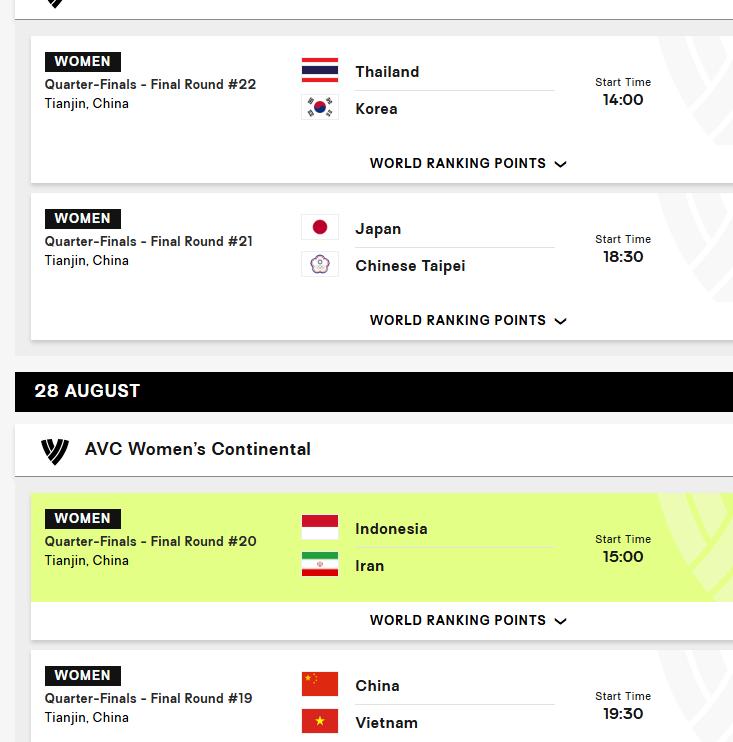The height and width of the screenshot is (742, 733).
Task: Expand World Ranking Points for Japan vs Chinese Taipei
Action: (x=468, y=320)
